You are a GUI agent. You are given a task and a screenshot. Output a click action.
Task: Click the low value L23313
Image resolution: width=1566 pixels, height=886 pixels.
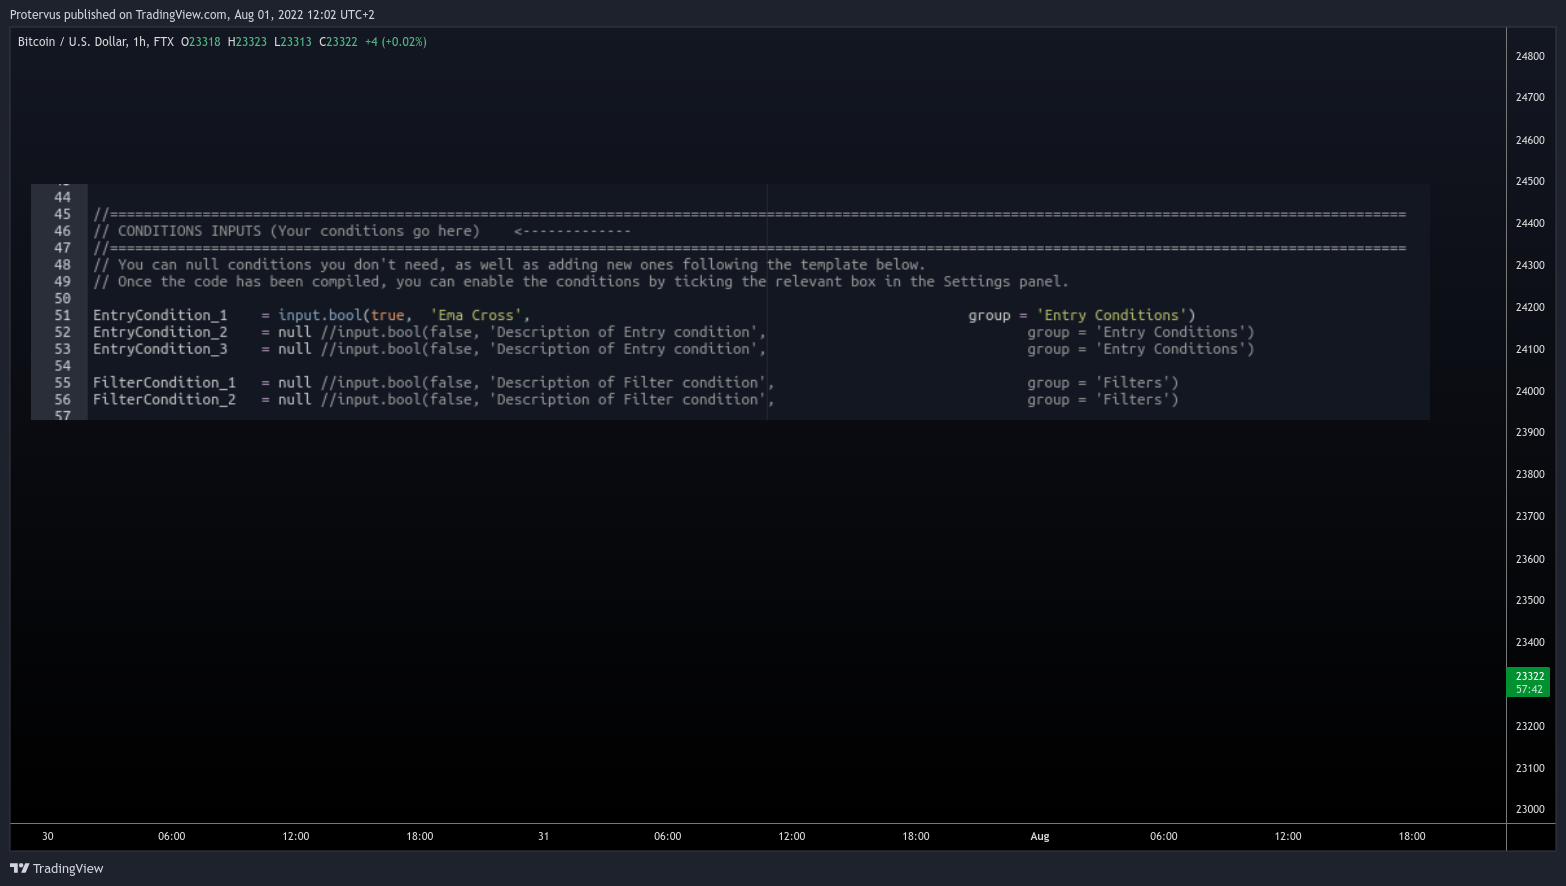293,42
